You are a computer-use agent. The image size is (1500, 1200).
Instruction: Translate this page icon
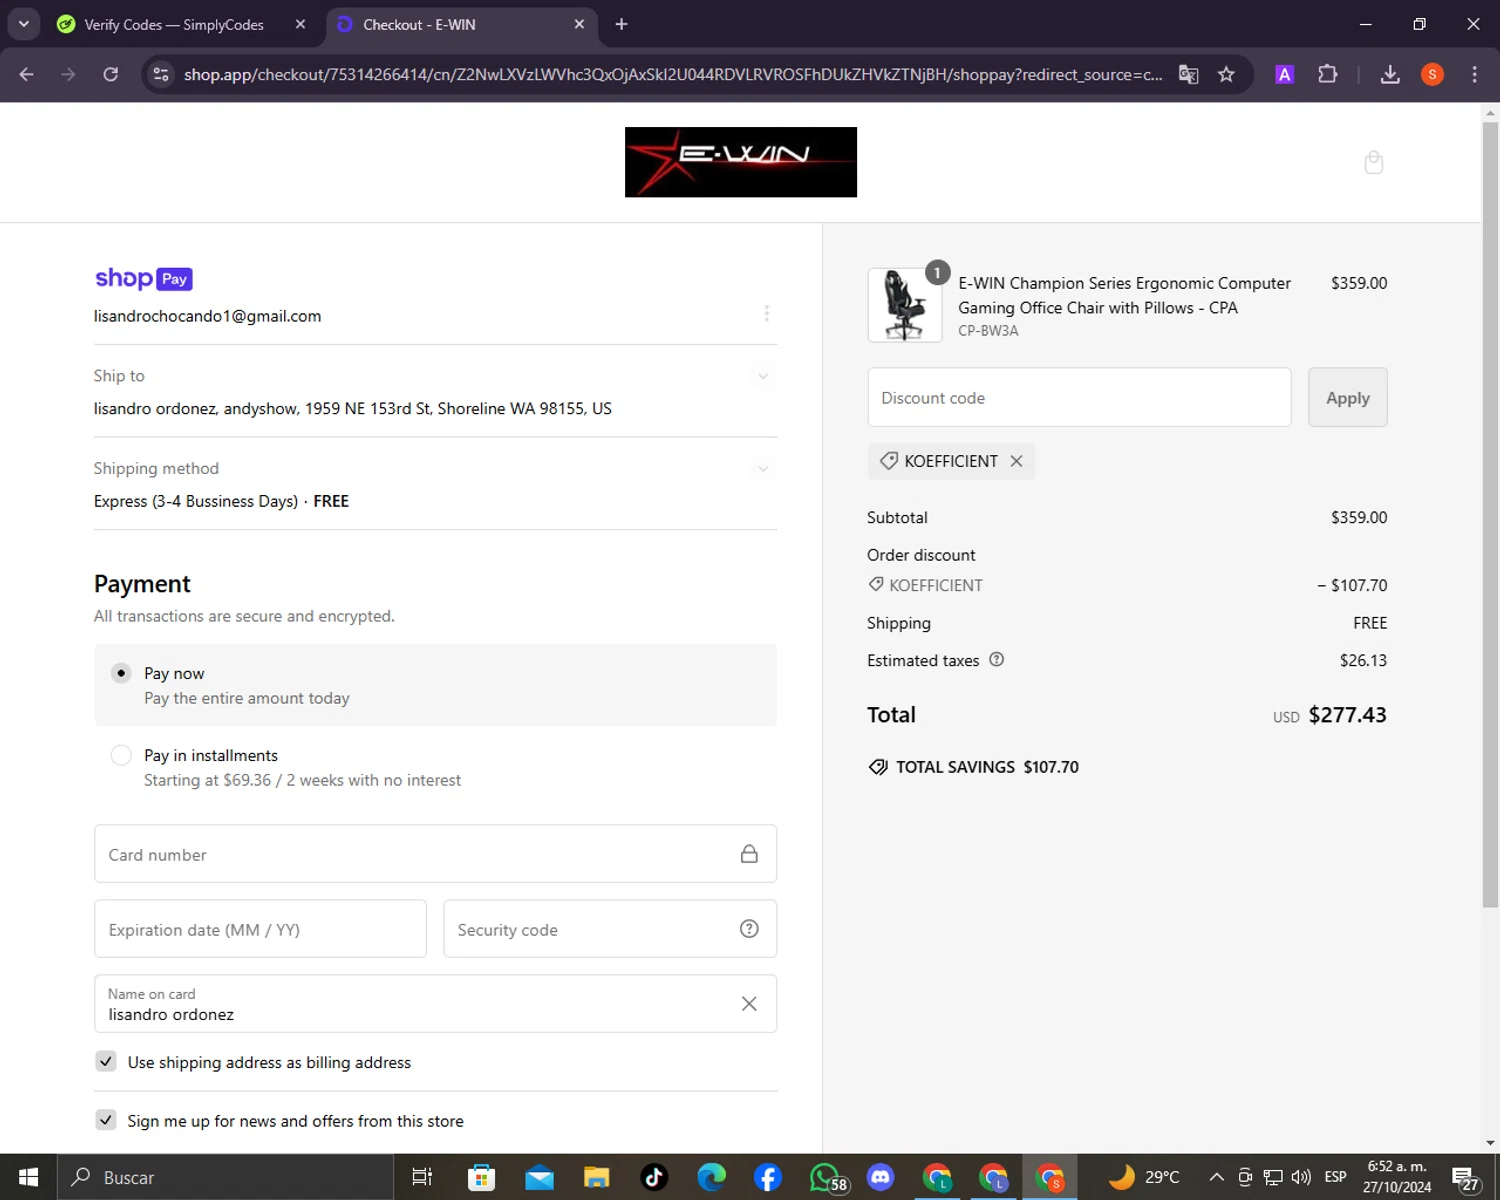click(x=1188, y=74)
